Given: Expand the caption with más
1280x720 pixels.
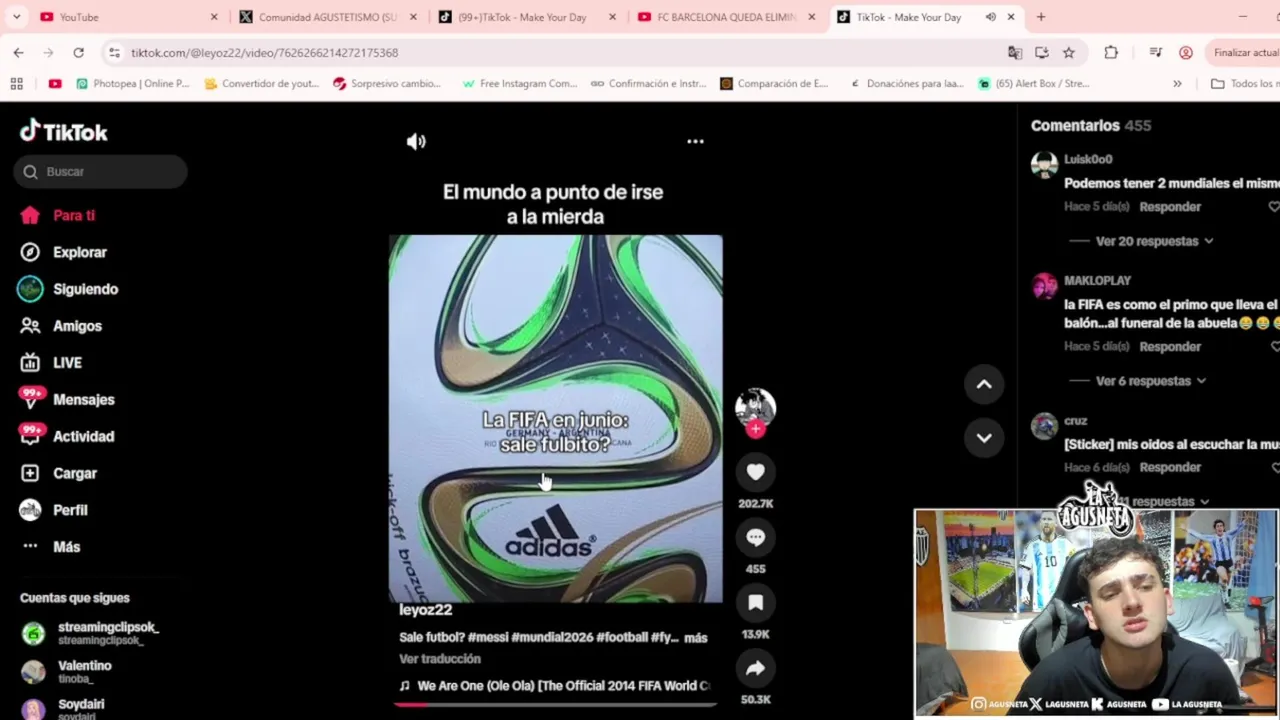Looking at the screenshot, I should [x=696, y=638].
